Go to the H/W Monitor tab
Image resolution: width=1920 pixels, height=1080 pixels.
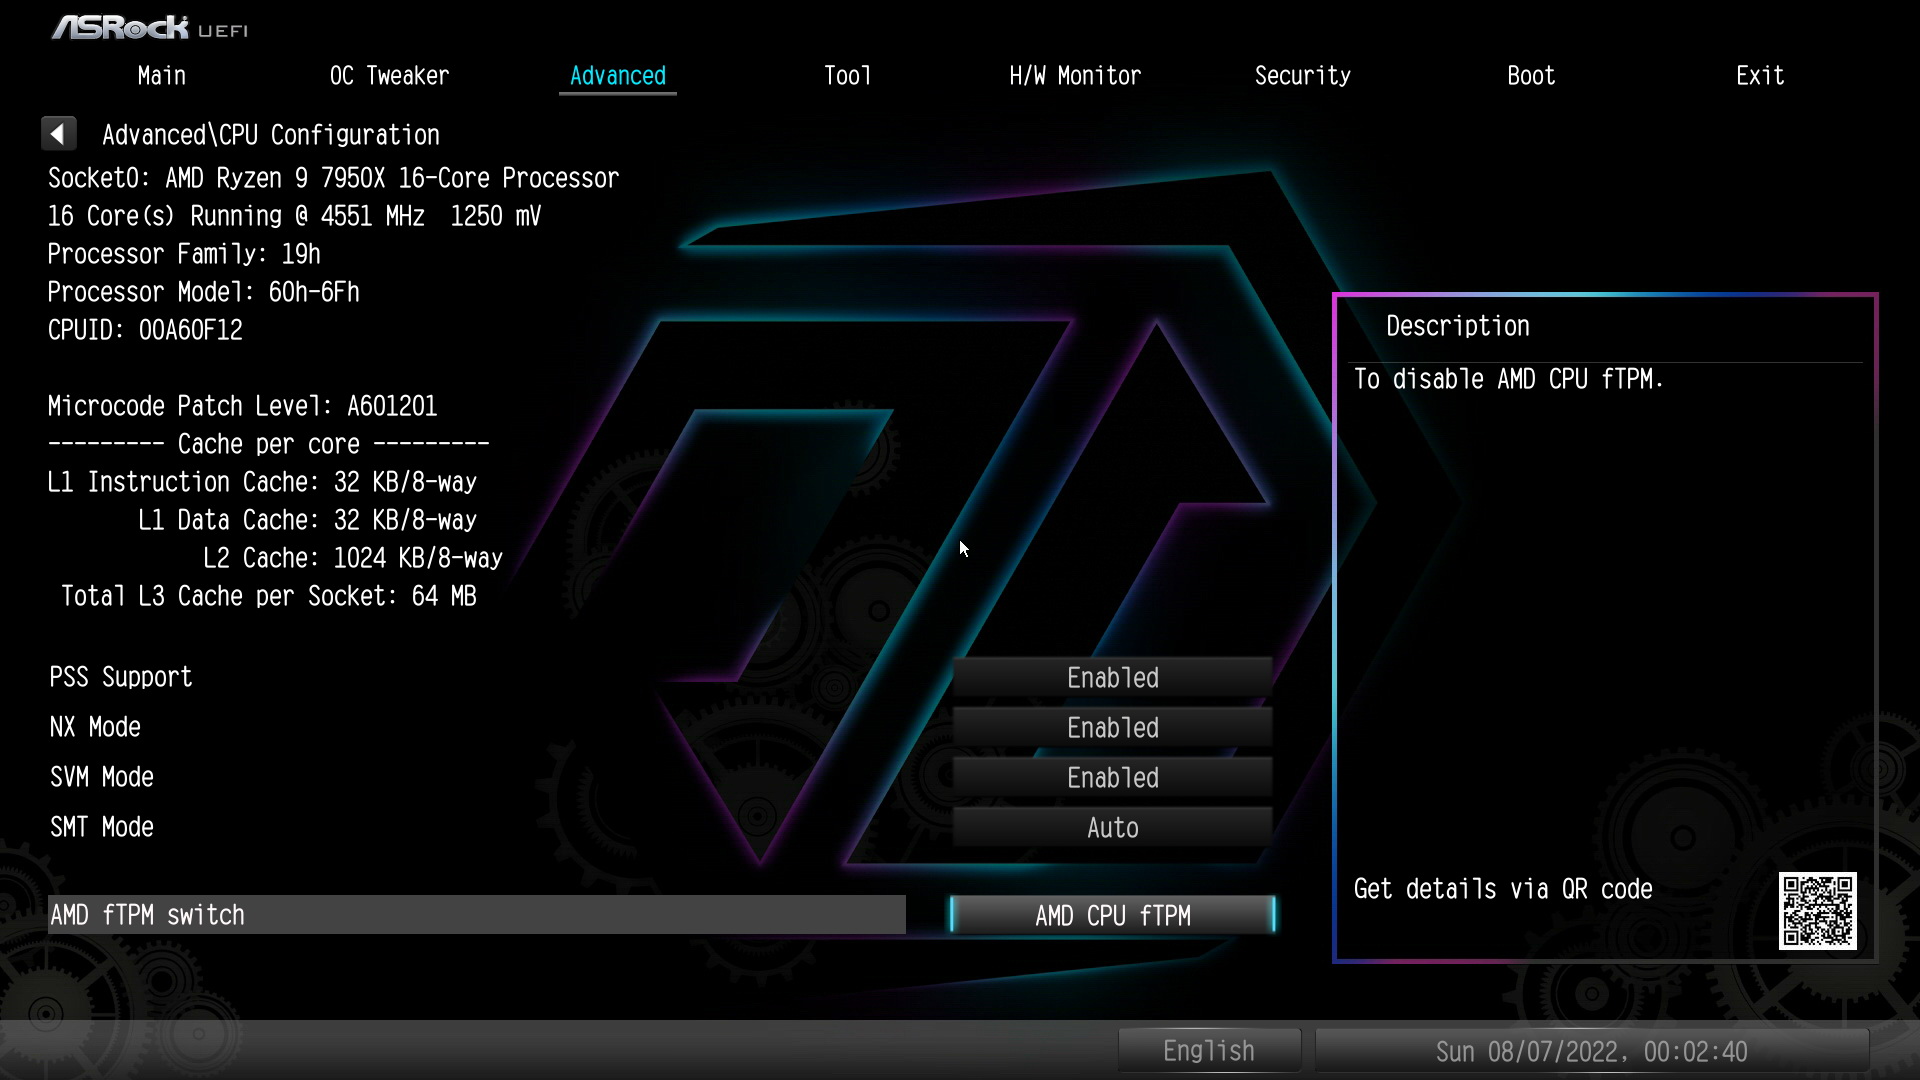[1075, 76]
